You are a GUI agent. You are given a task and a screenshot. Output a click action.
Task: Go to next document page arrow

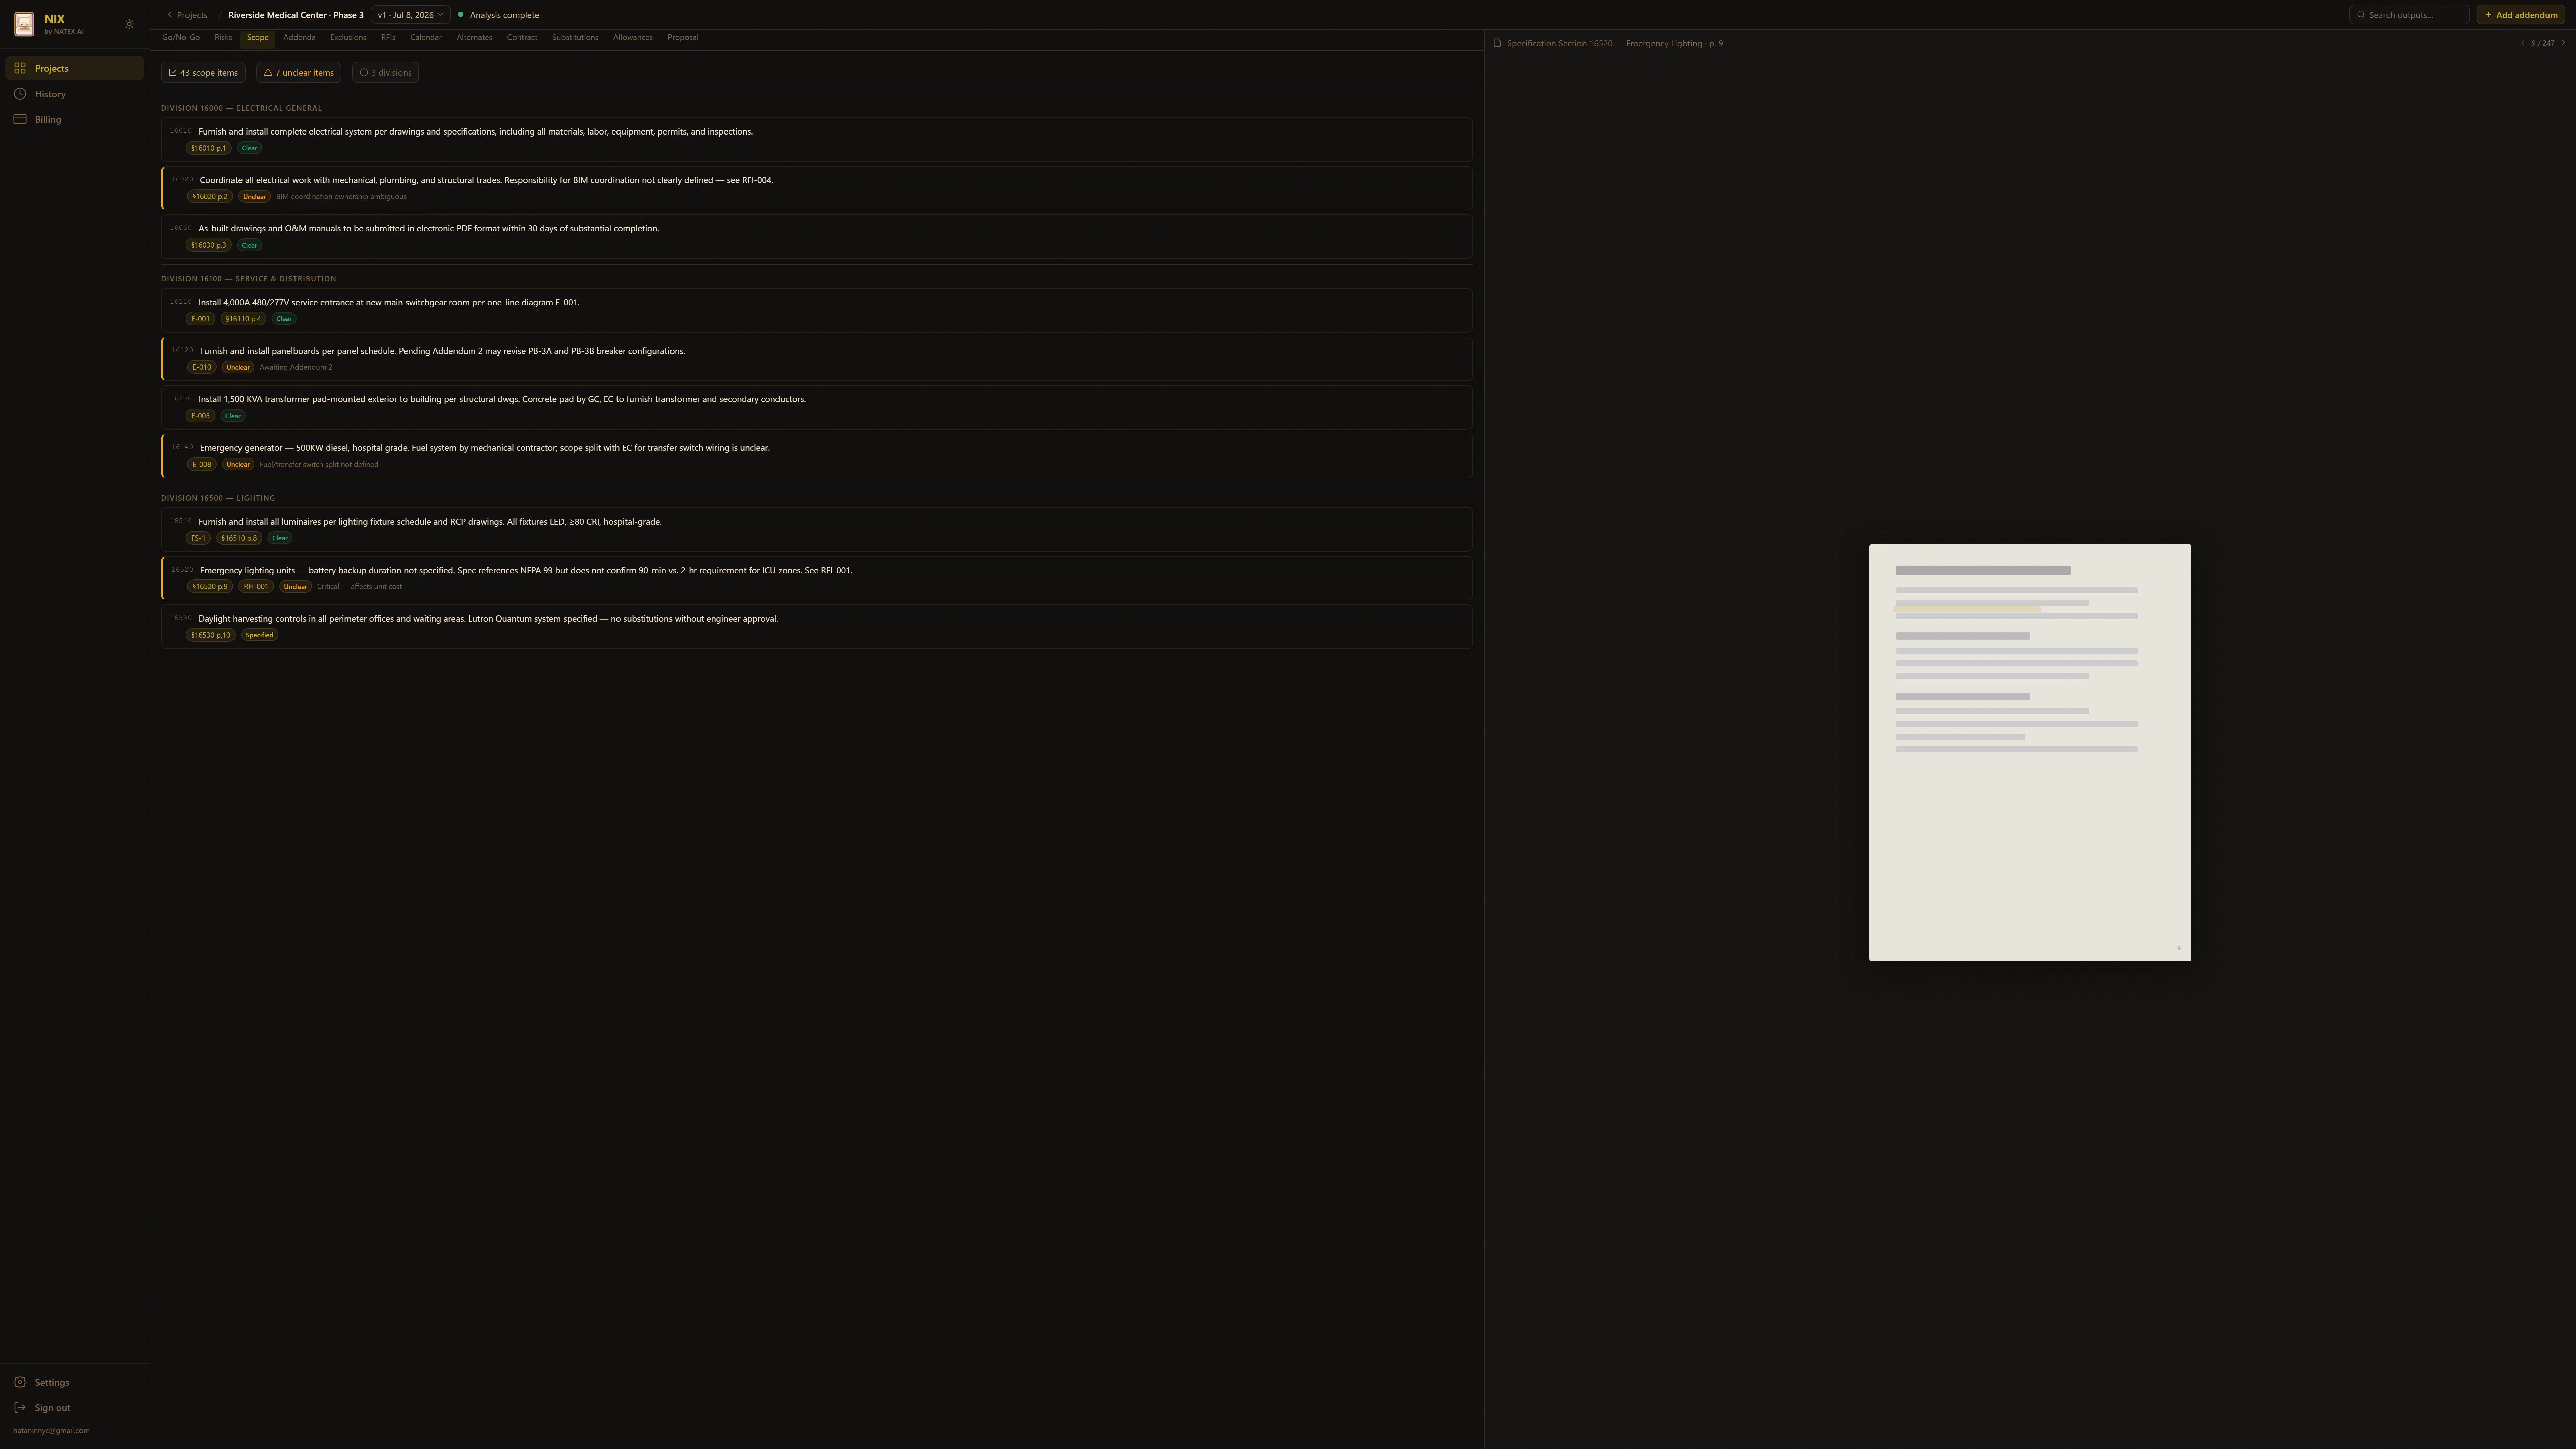[x=2563, y=43]
